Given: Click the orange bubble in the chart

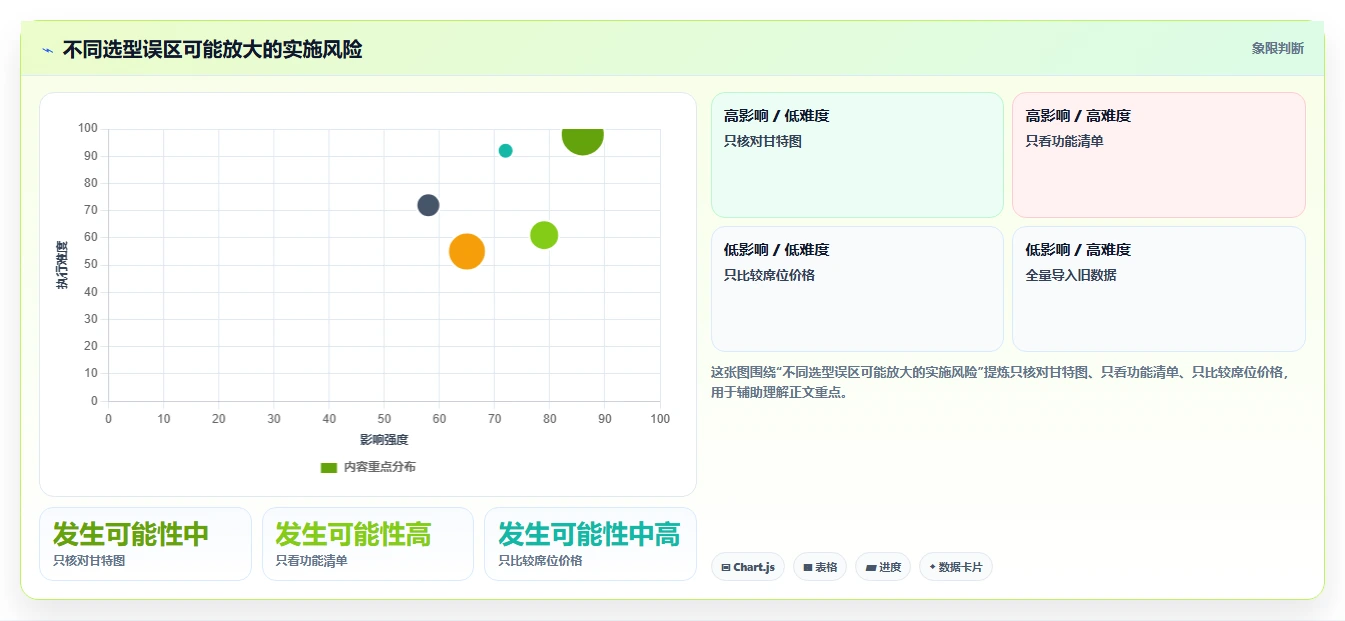Looking at the screenshot, I should (x=467, y=251).
